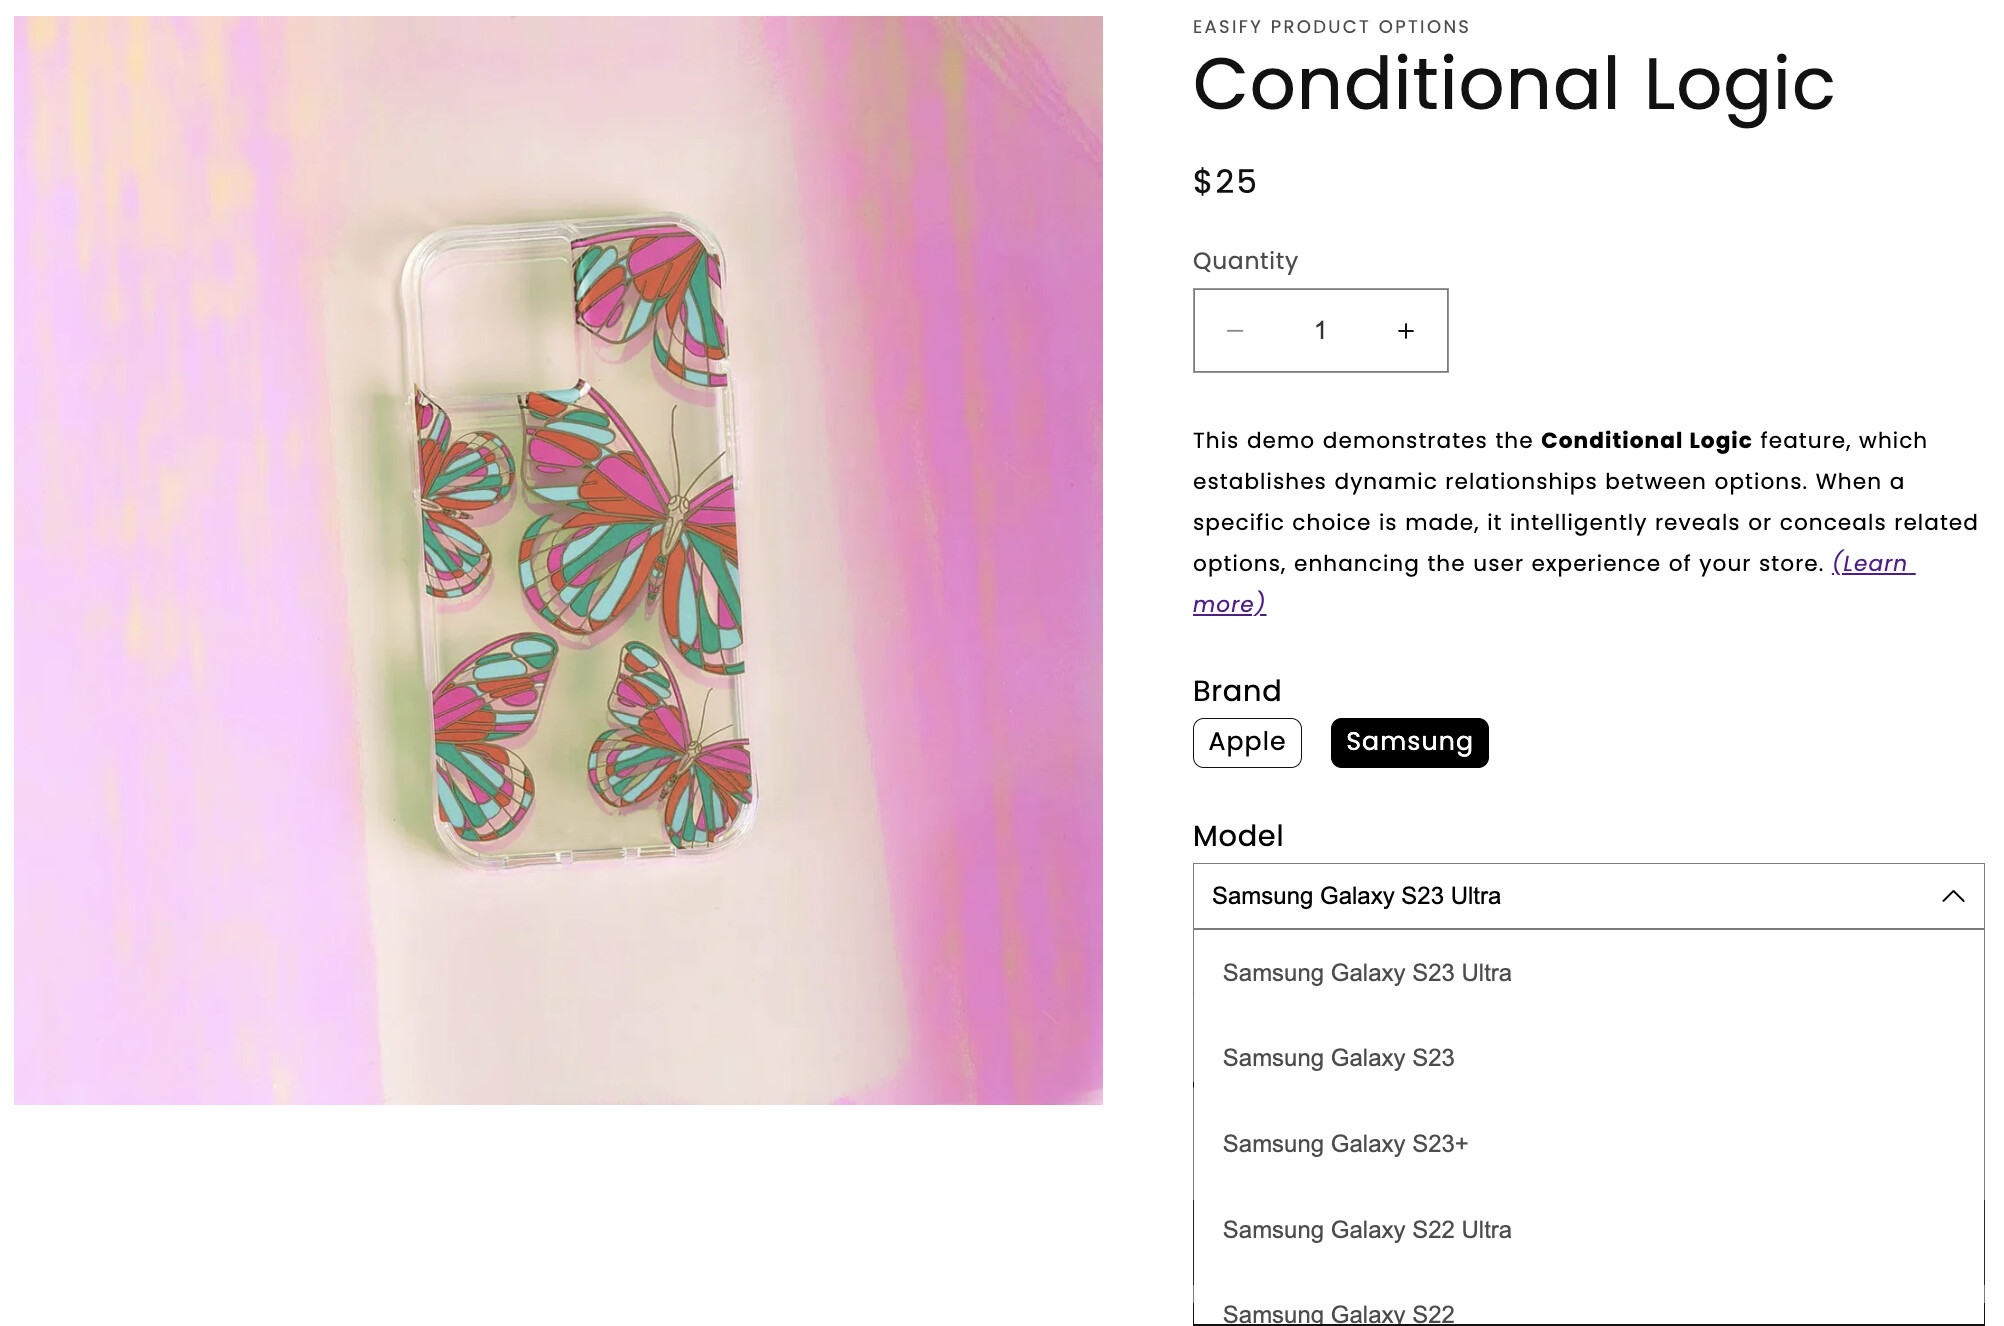This screenshot has height=1326, width=2004.
Task: Collapse the Model list using chevron arrow
Action: click(x=1952, y=896)
